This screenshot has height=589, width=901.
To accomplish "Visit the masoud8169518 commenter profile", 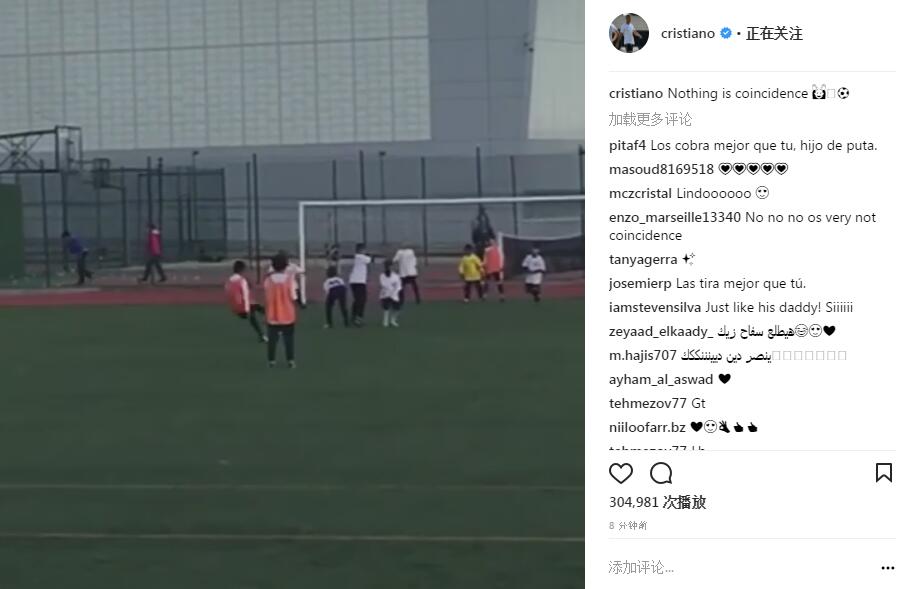I will [661, 170].
